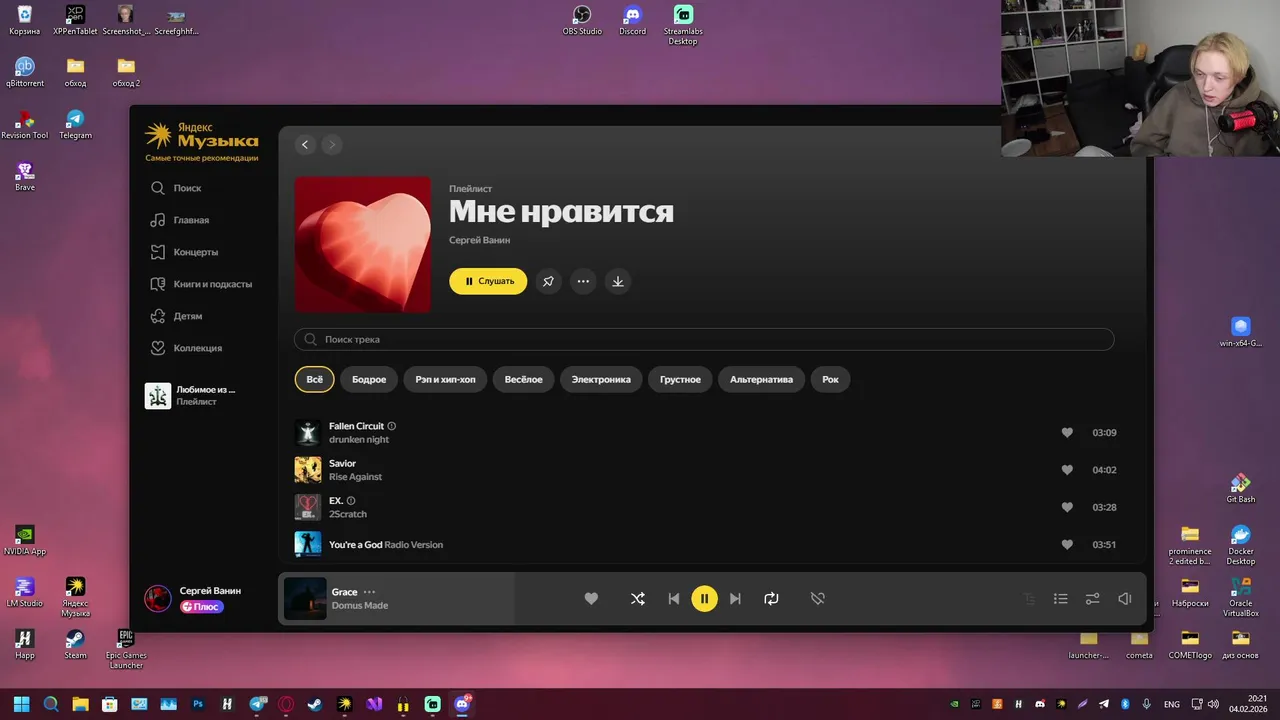Viewport: 1280px width, 720px height.
Task: Open Книги и подкасты section
Action: pyautogui.click(x=201, y=284)
